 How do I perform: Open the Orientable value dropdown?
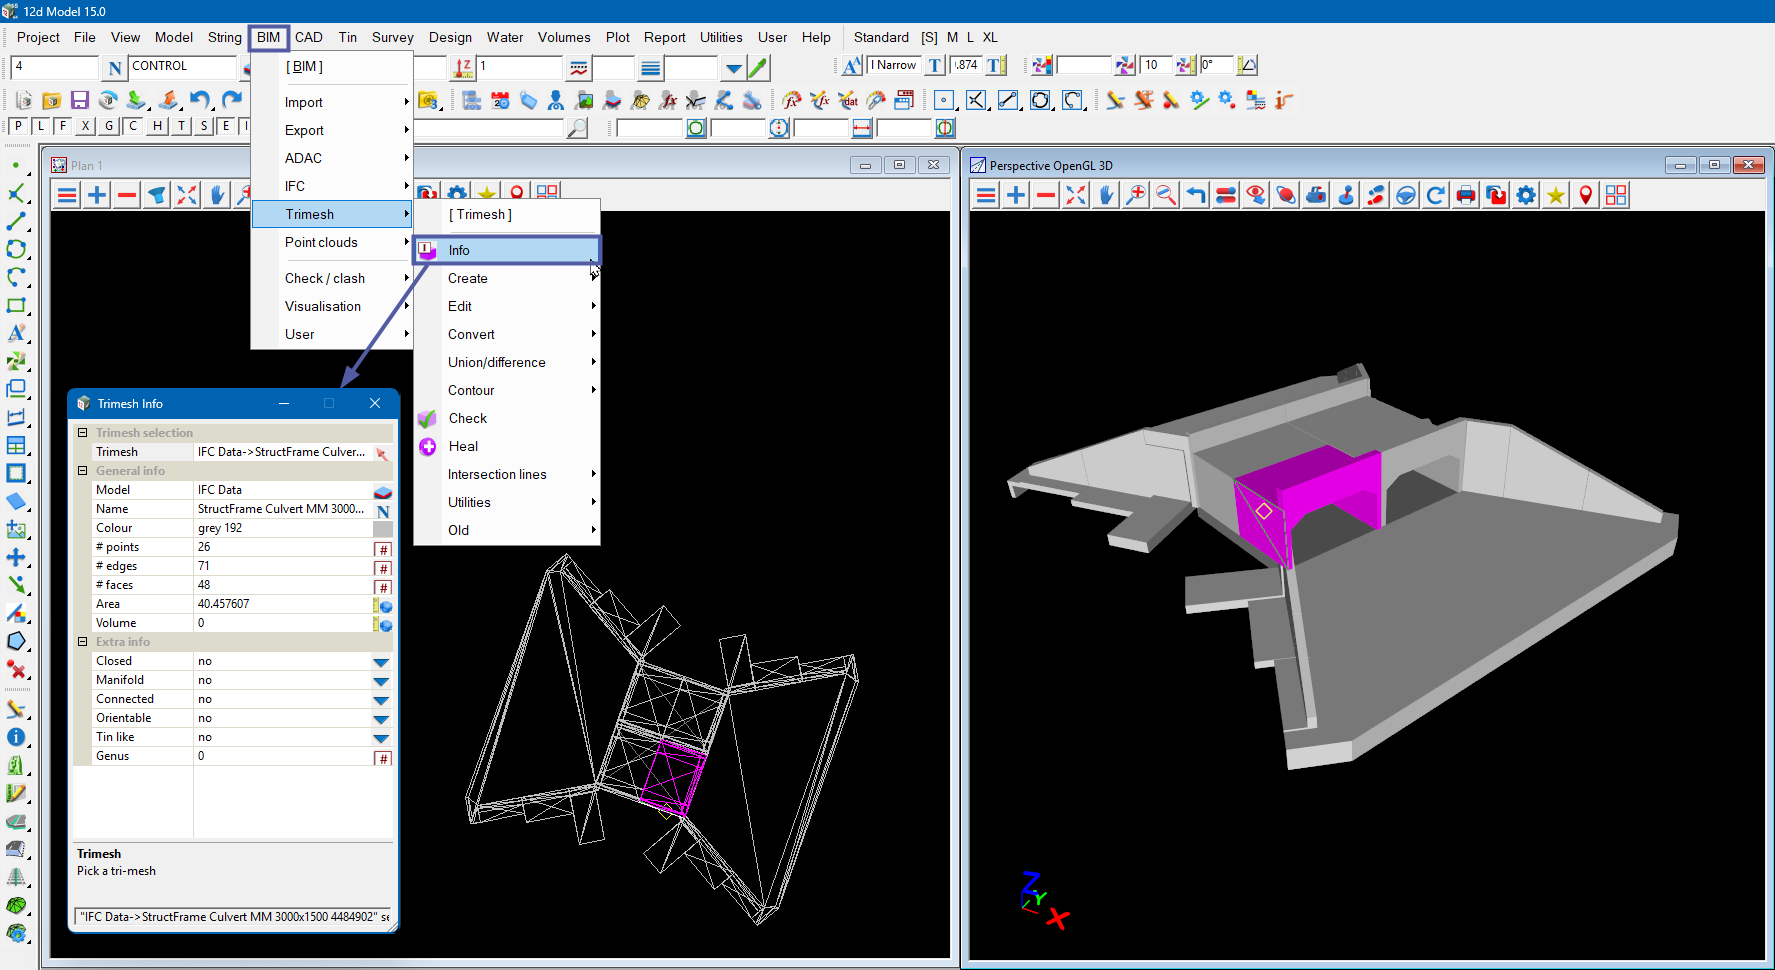pos(381,719)
